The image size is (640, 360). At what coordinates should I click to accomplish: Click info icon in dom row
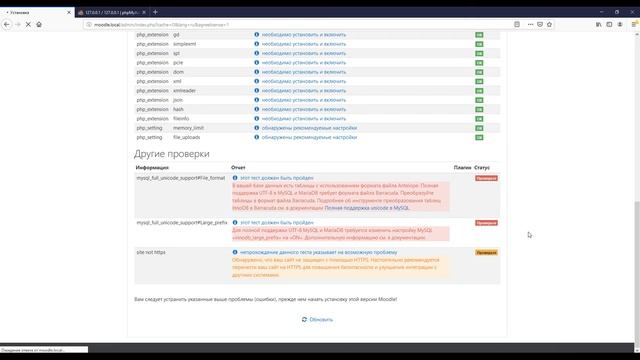tap(257, 72)
